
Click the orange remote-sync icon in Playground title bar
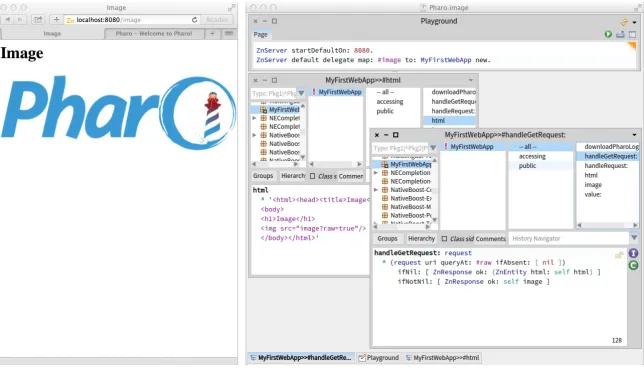point(624,22)
